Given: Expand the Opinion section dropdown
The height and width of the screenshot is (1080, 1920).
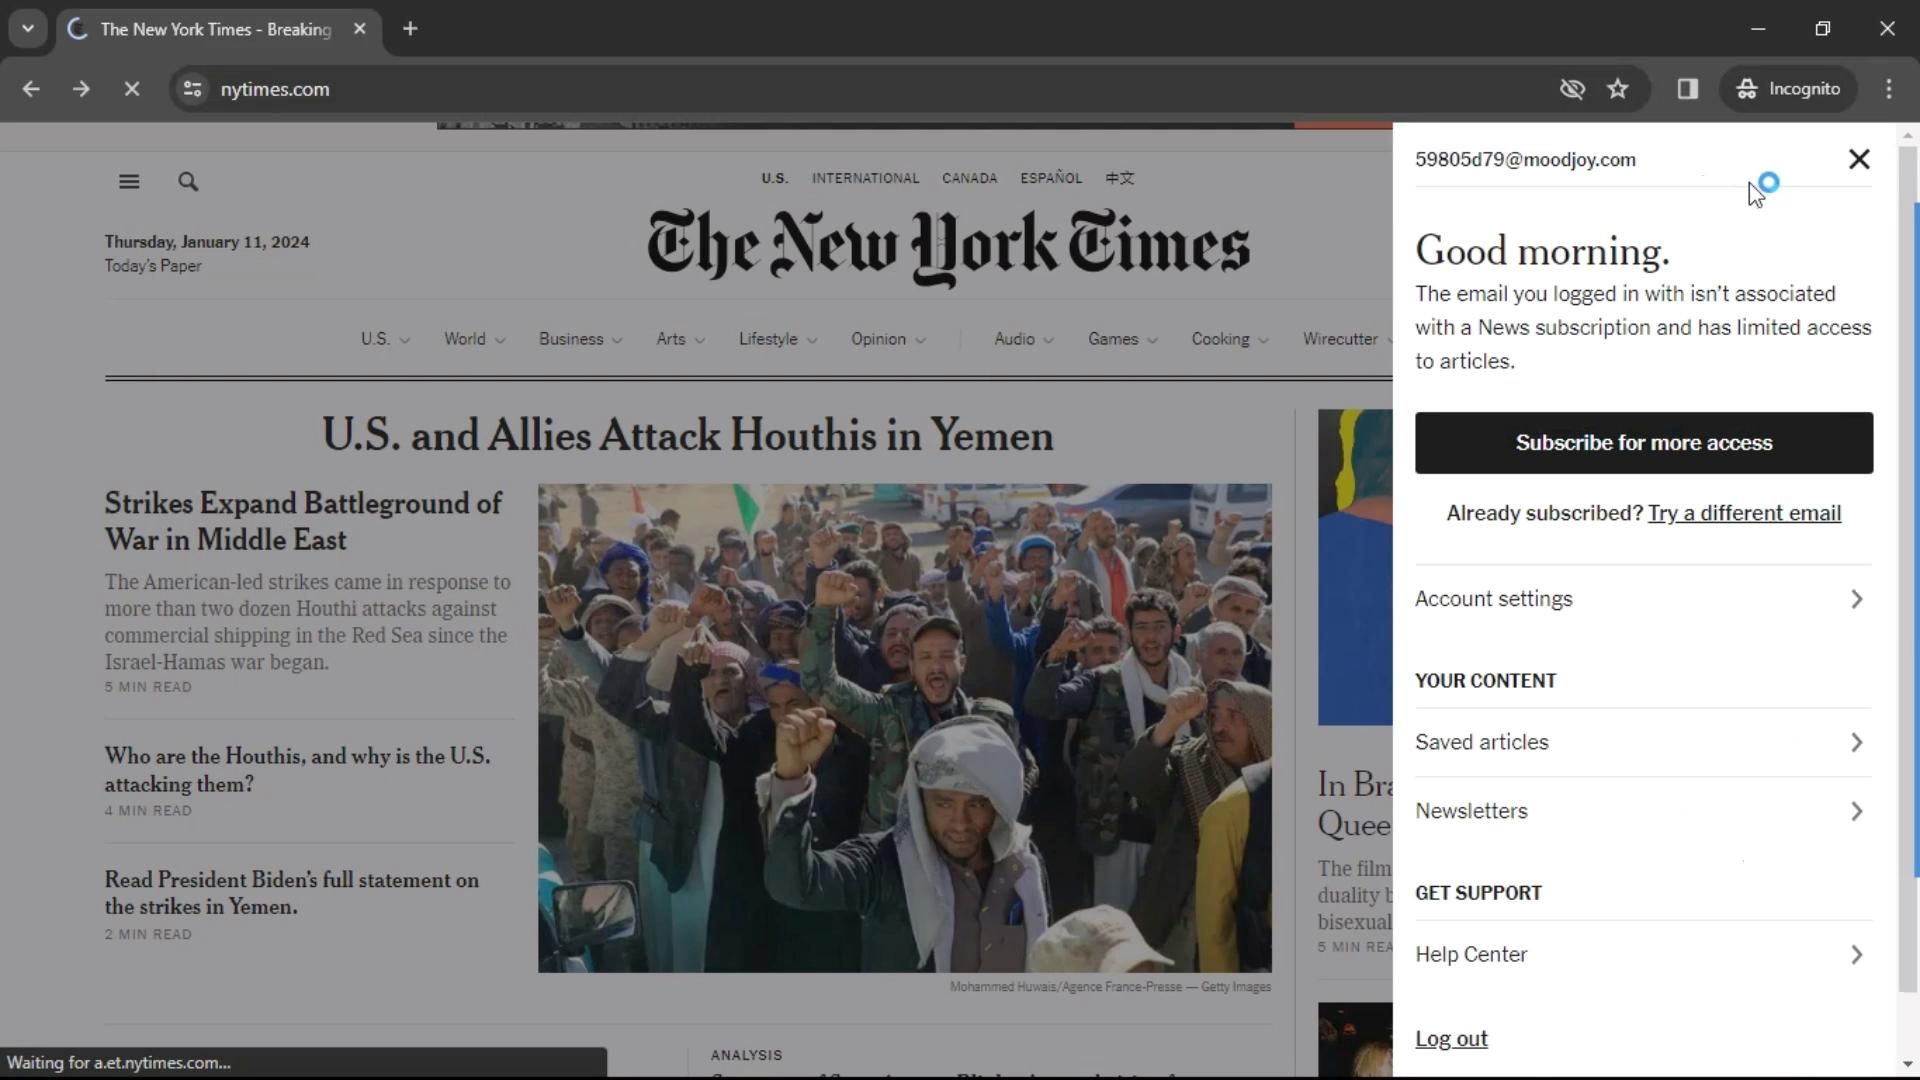Looking at the screenshot, I should pos(888,339).
